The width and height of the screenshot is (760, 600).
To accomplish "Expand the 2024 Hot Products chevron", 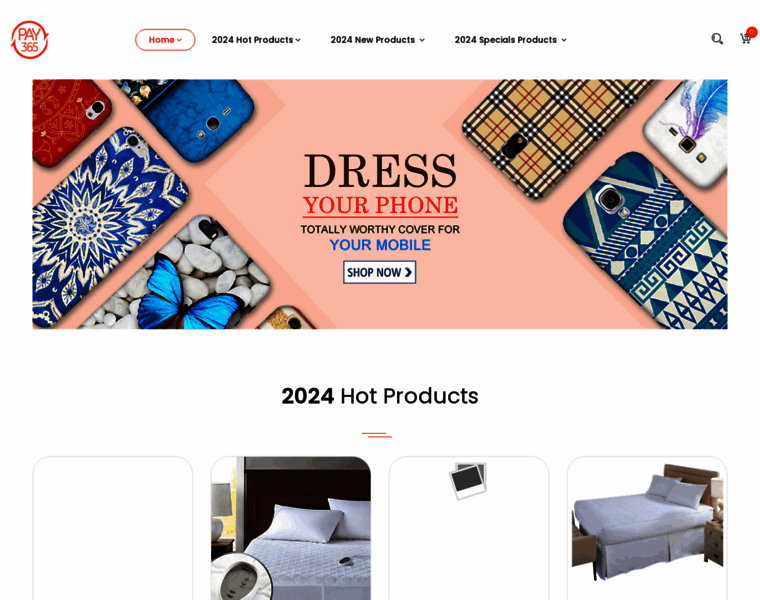I will [x=298, y=40].
